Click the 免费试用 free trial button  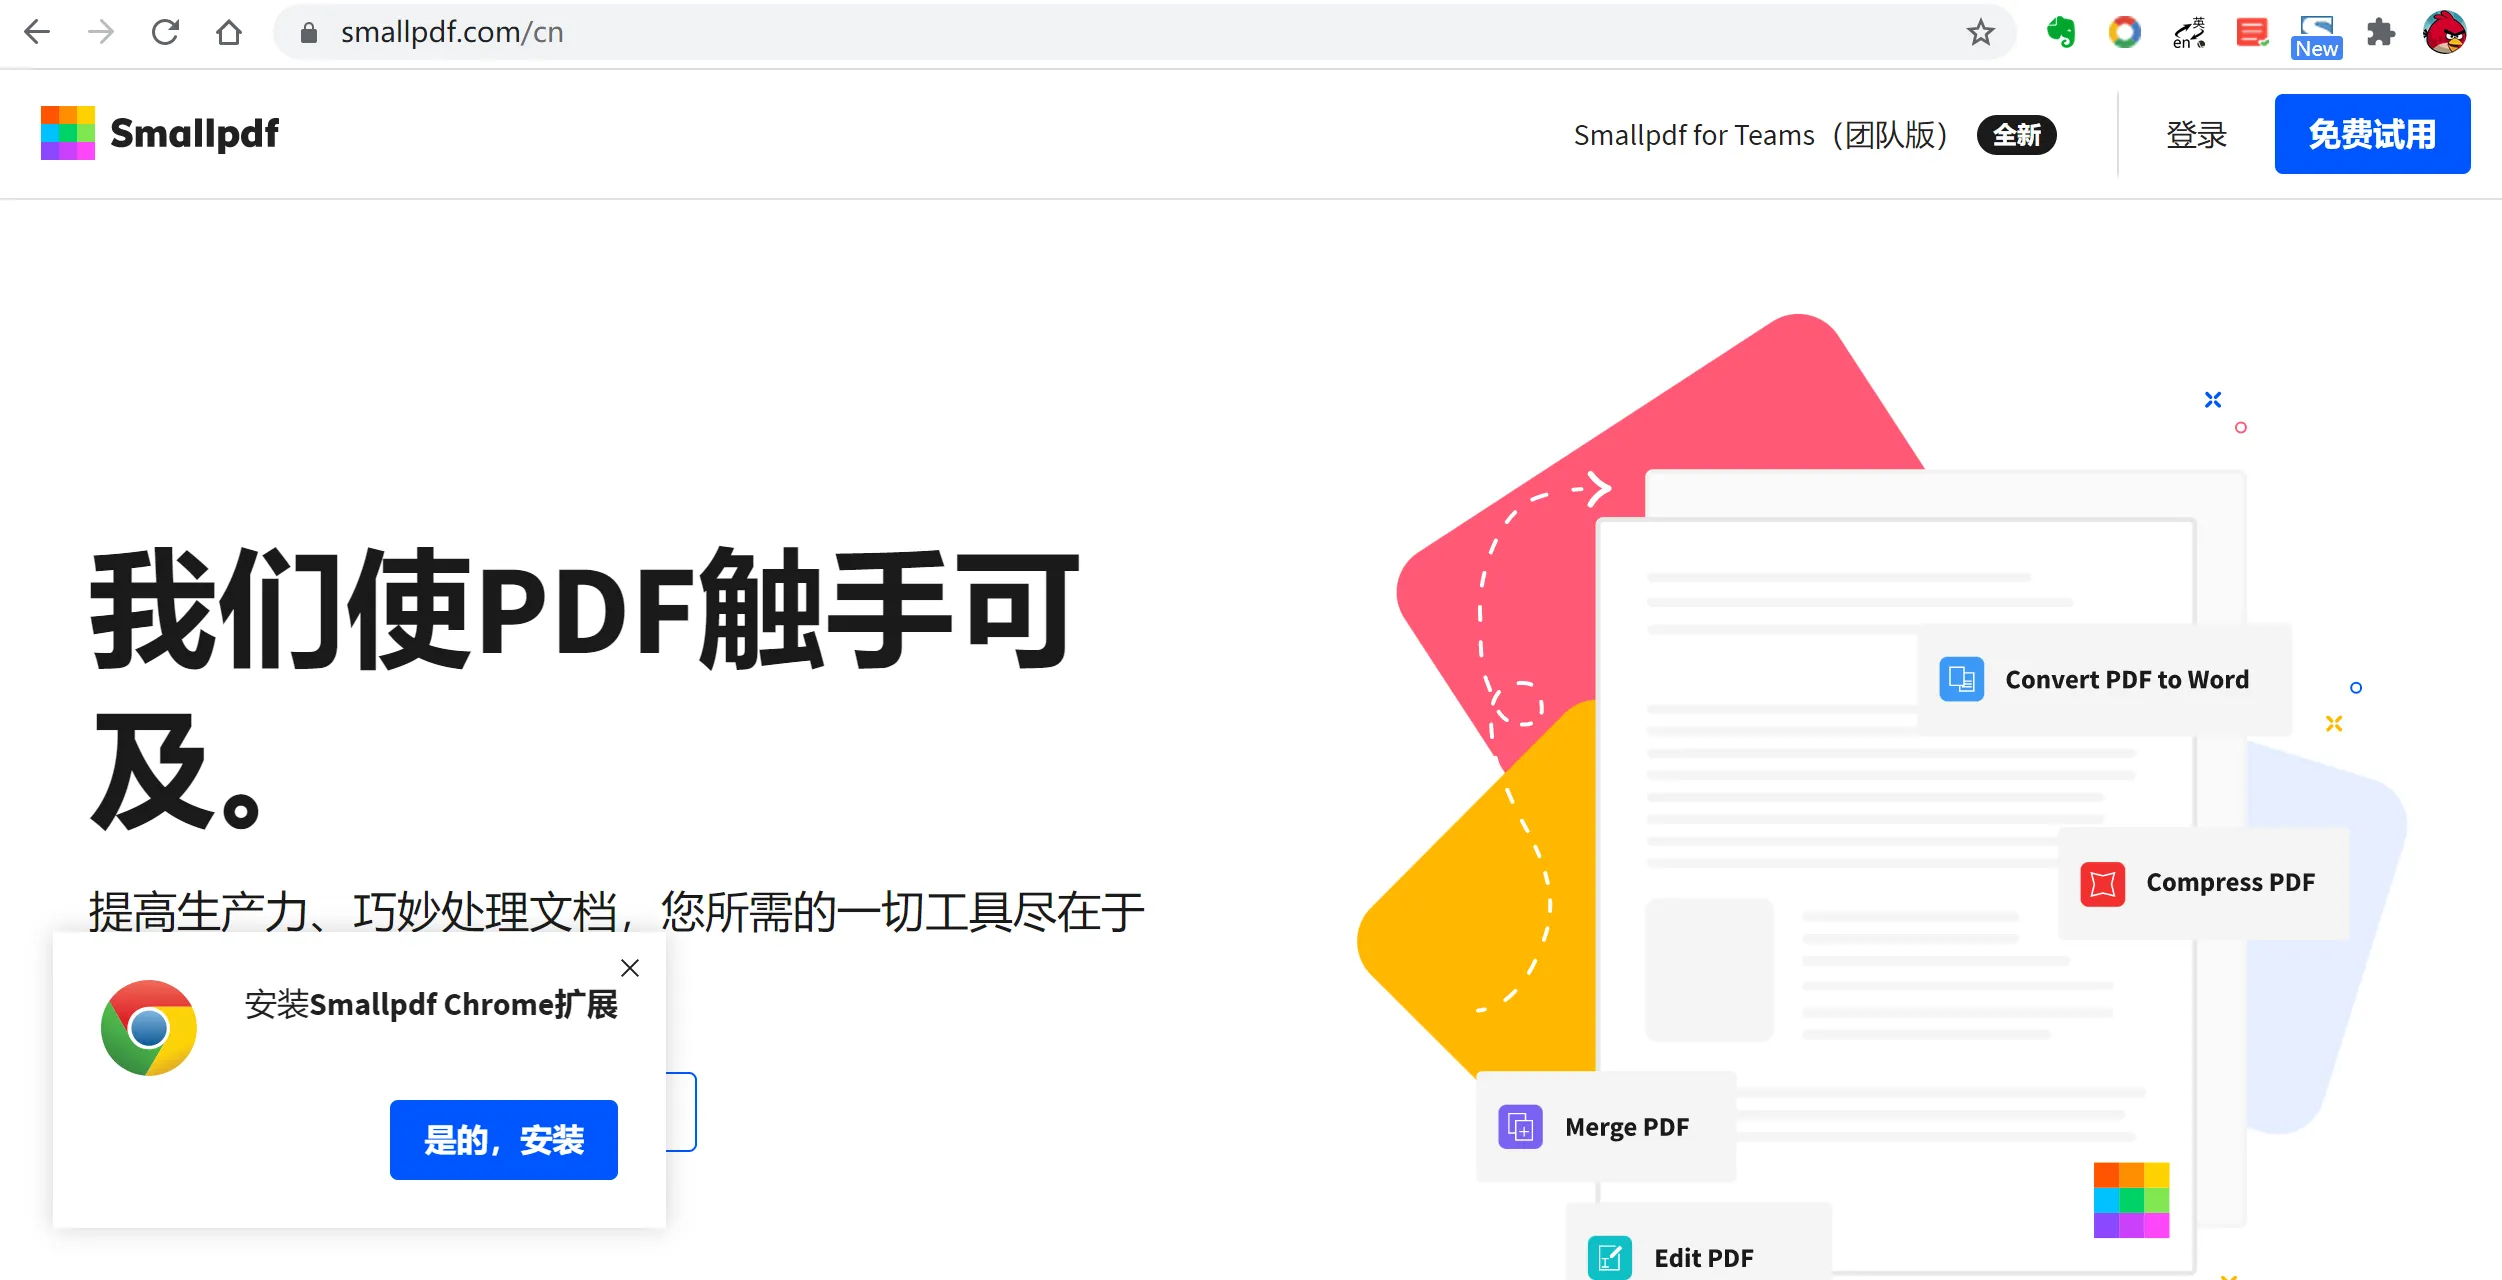tap(2372, 134)
